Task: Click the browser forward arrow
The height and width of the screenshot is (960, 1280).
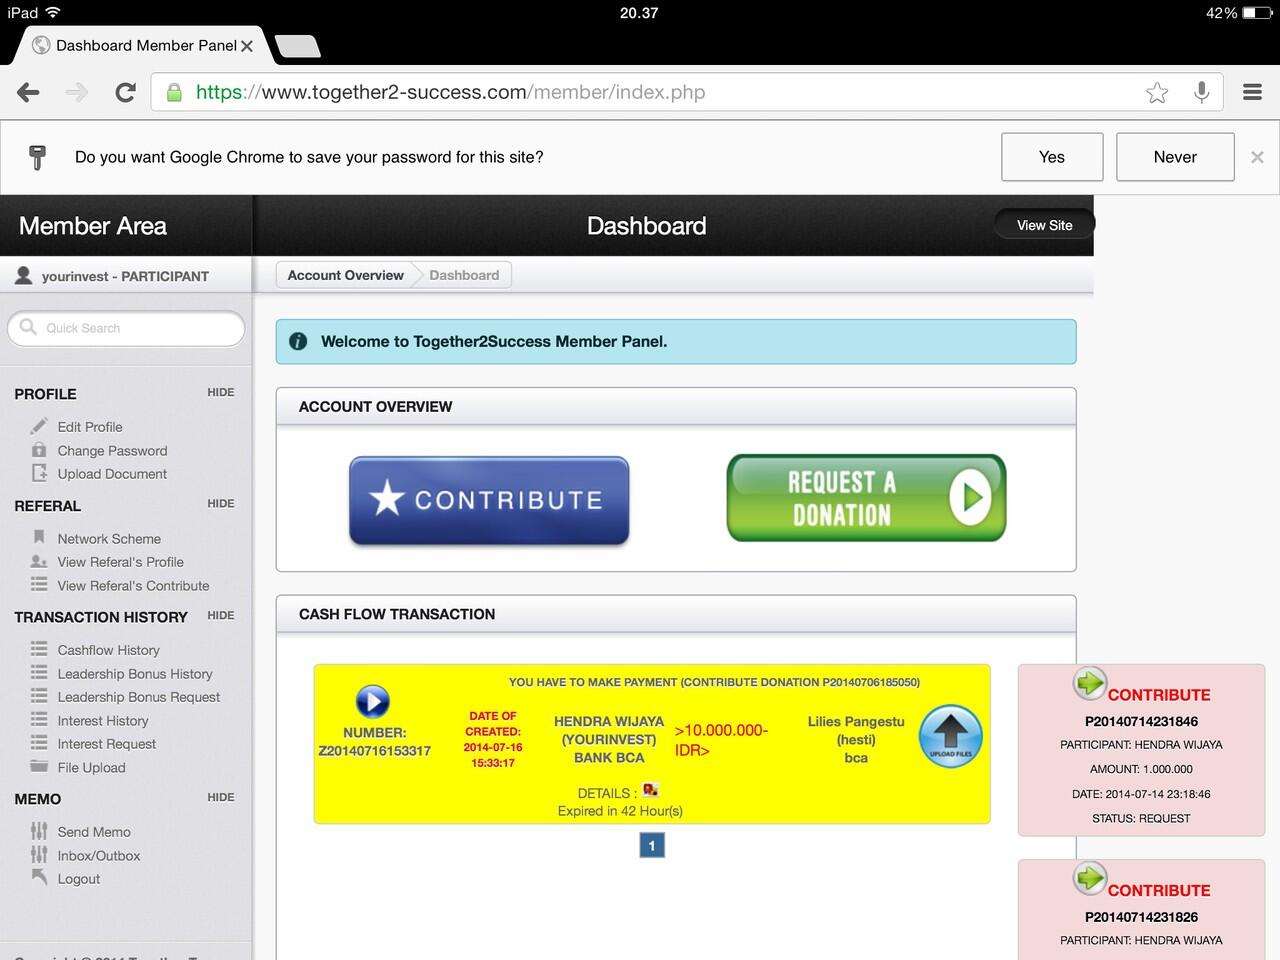Action: click(77, 93)
